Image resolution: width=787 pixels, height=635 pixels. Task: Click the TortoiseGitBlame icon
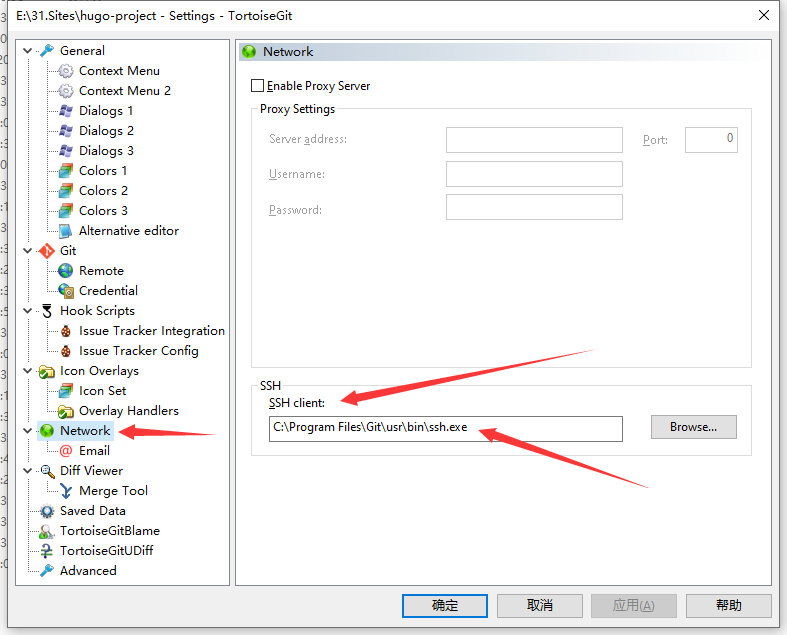click(47, 531)
